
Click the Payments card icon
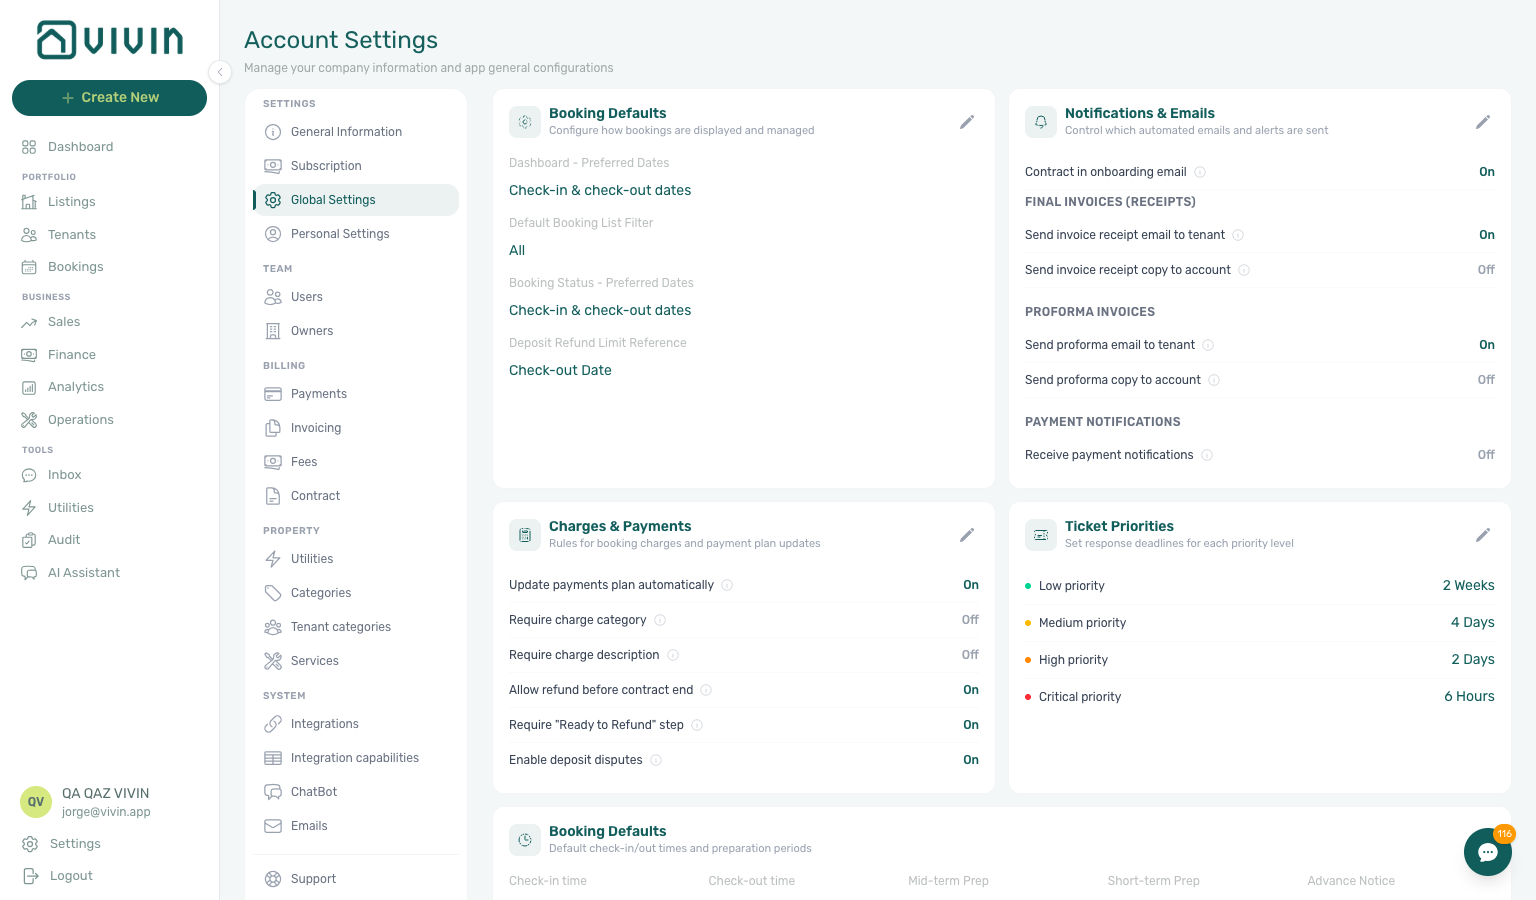[x=273, y=394]
